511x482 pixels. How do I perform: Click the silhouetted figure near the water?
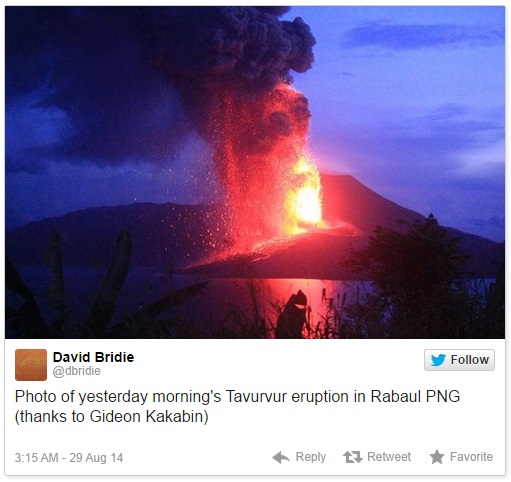[292, 314]
